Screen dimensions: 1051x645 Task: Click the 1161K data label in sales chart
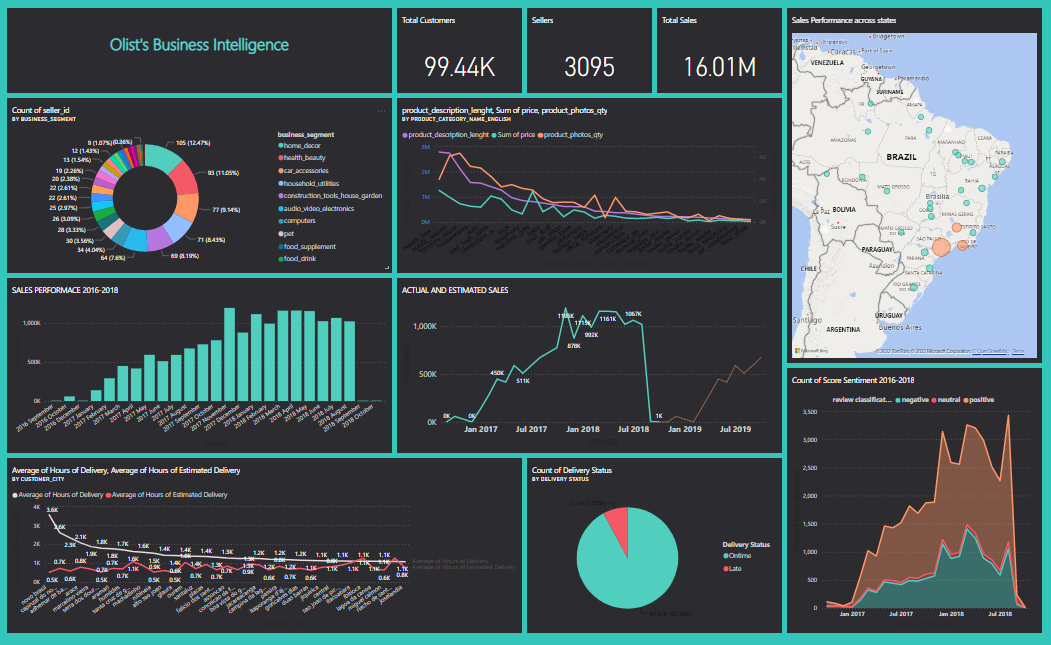pyautogui.click(x=607, y=319)
